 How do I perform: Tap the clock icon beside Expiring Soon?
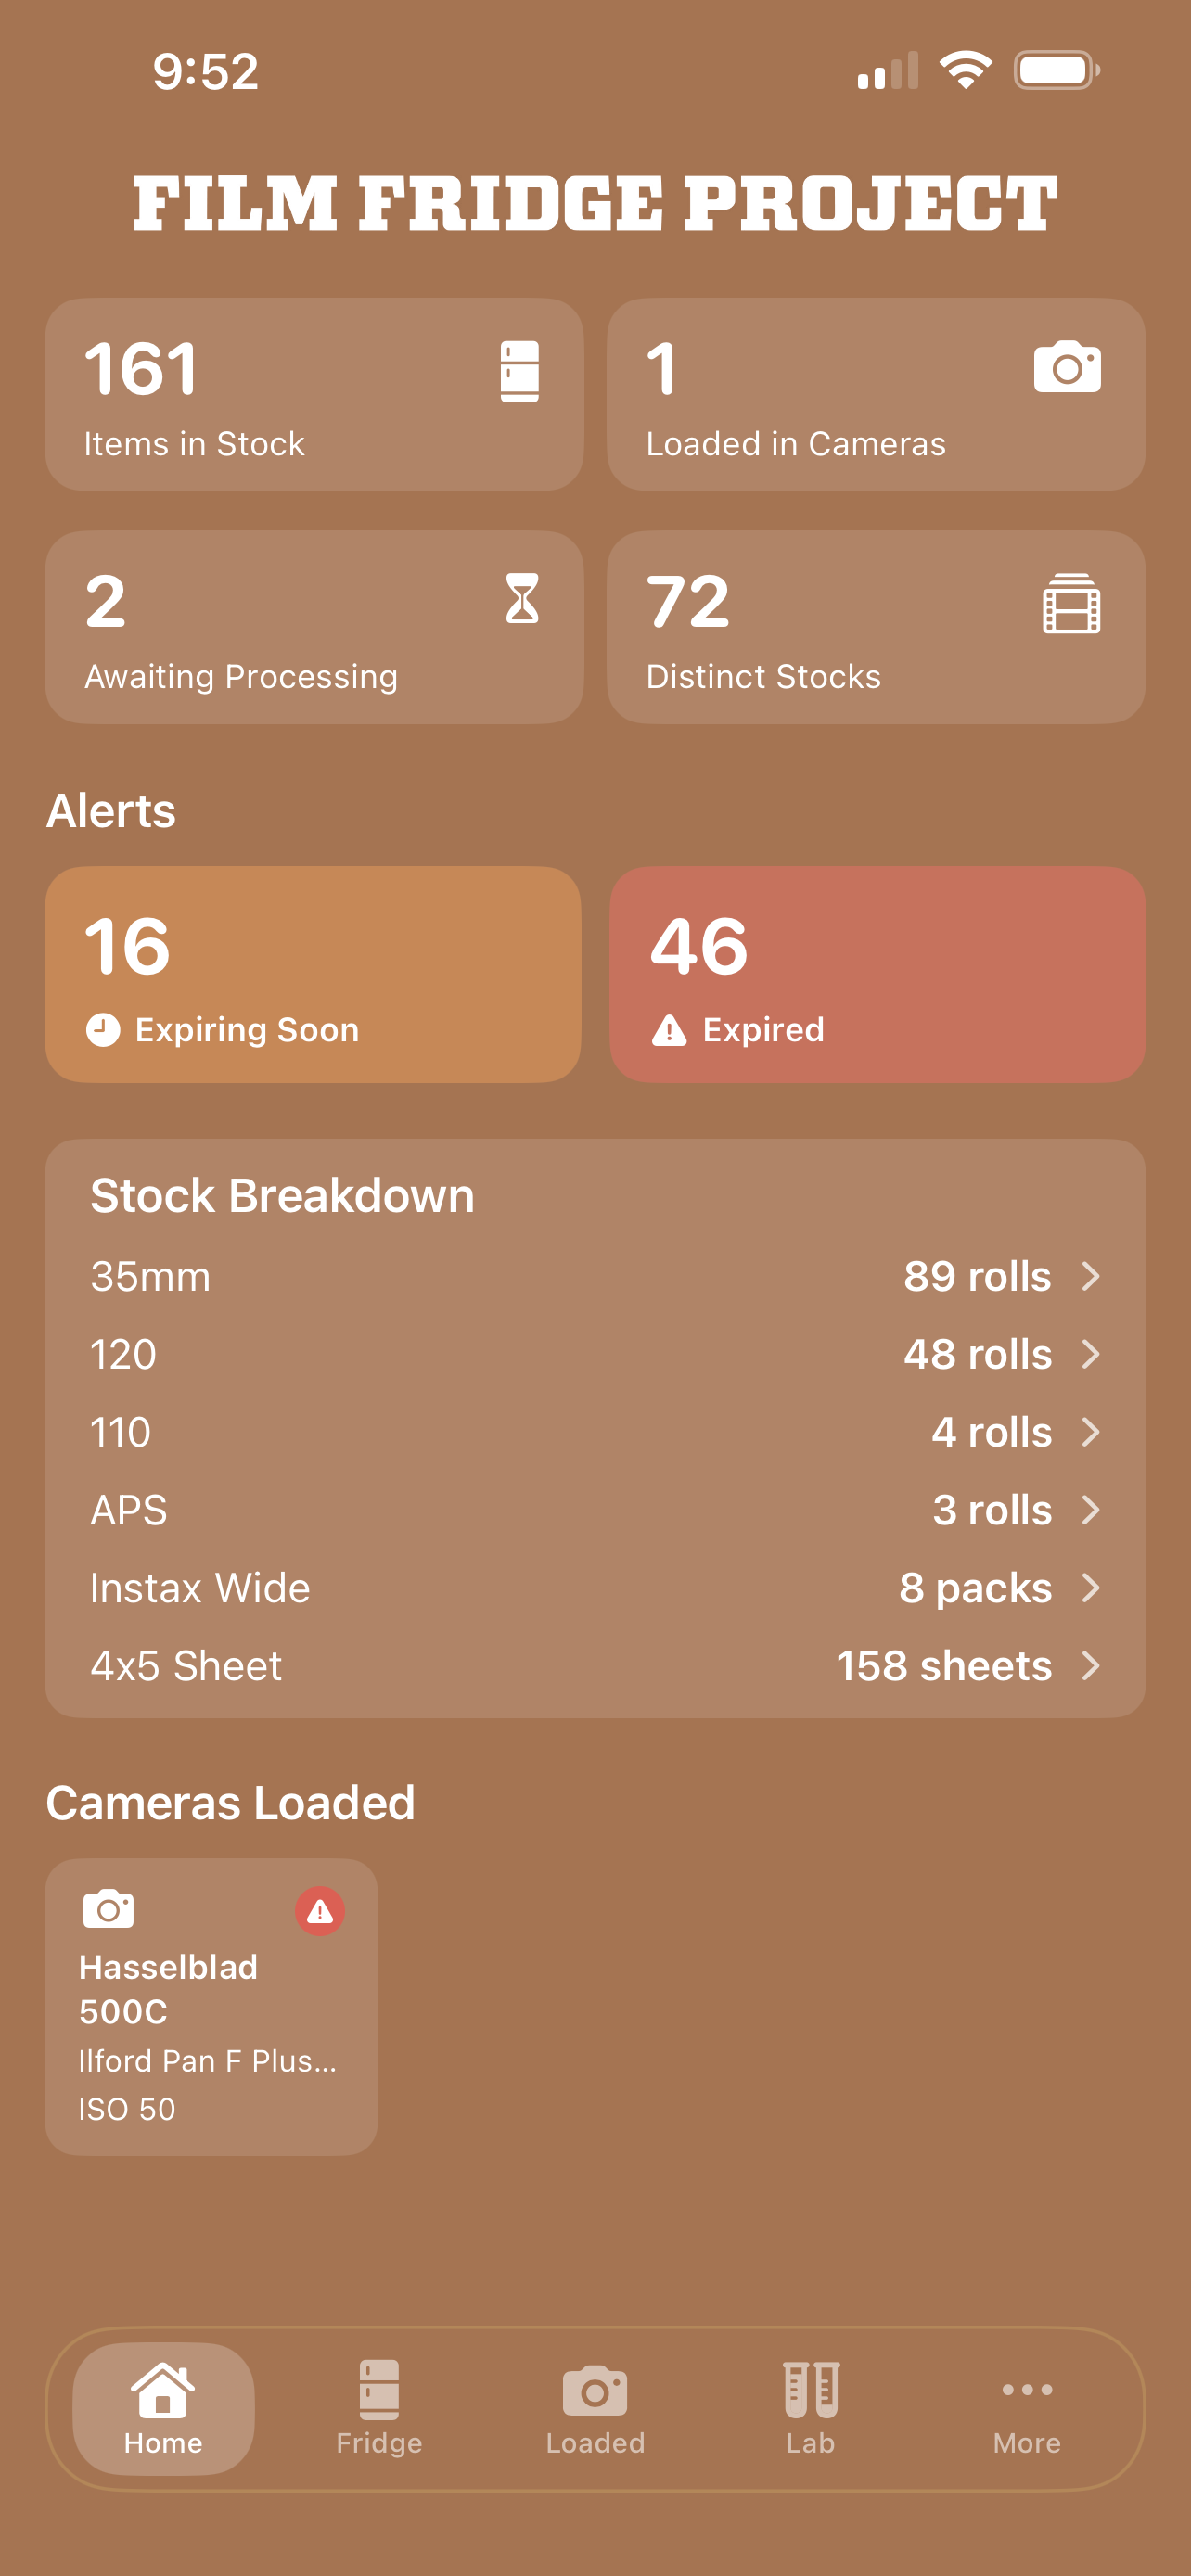pyautogui.click(x=103, y=1029)
